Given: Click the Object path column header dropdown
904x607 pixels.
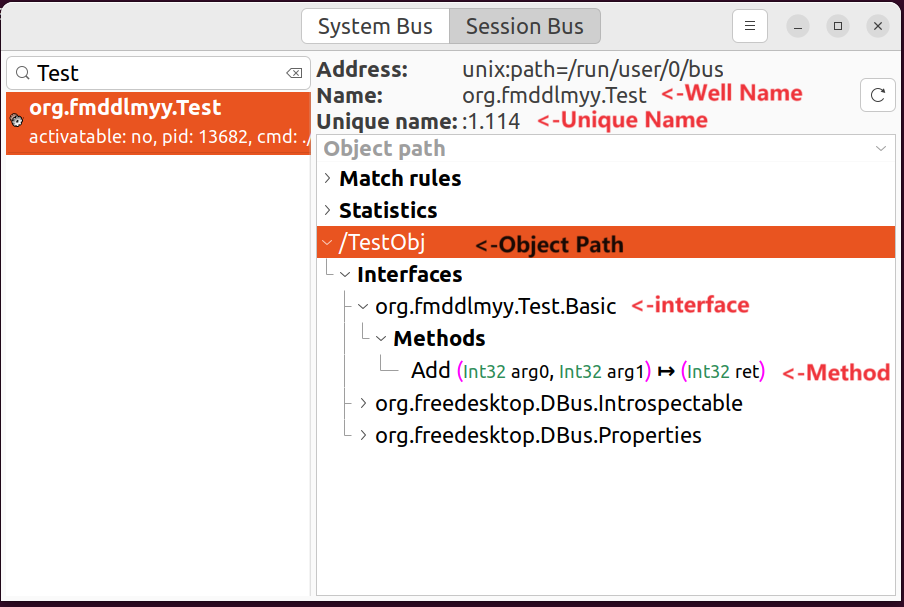Looking at the screenshot, I should [x=881, y=149].
